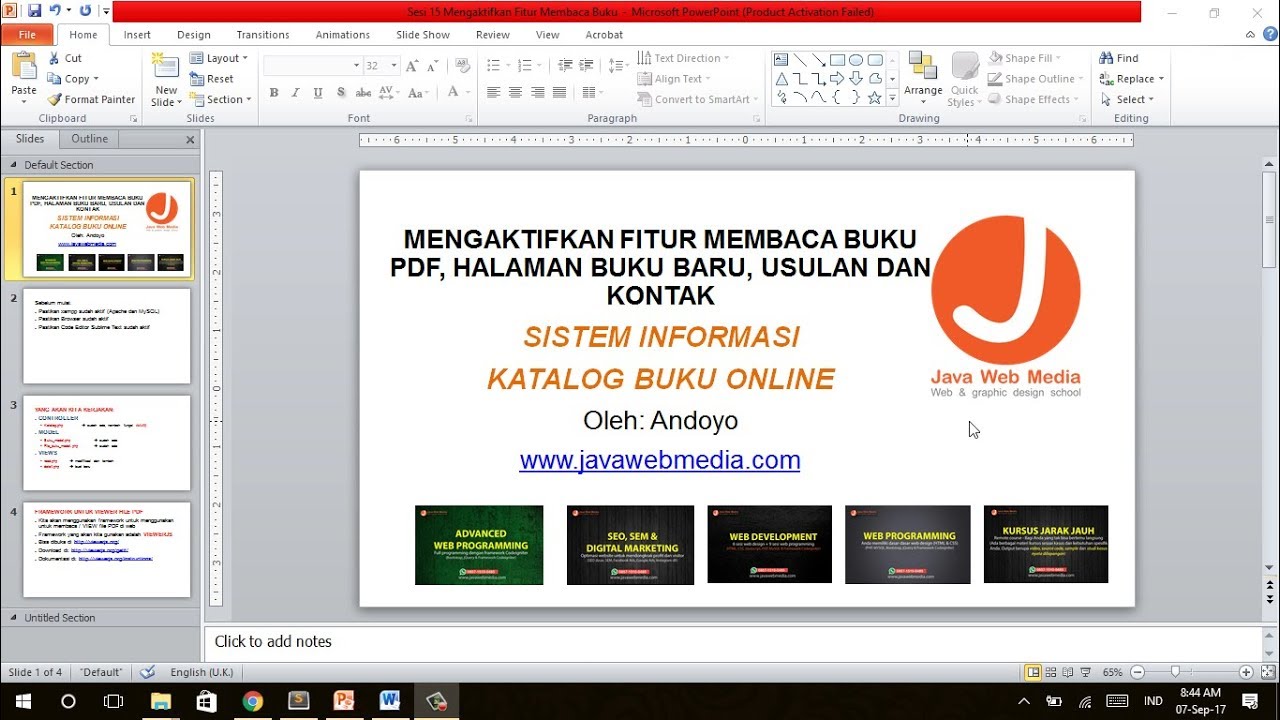The image size is (1280, 720).
Task: Switch to Reading View in status bar
Action: coord(1069,672)
